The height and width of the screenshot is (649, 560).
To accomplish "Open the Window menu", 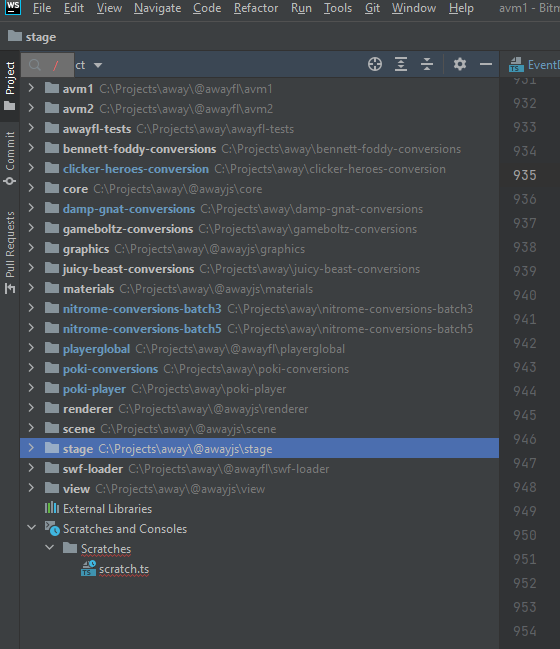I will coord(413,8).
